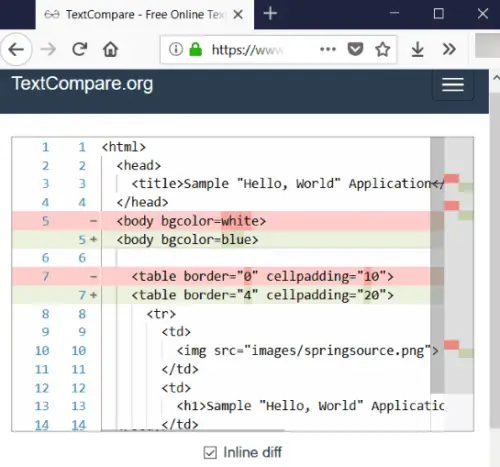The image size is (500, 467).
Task: Open the browser home page icon
Action: coord(110,49)
